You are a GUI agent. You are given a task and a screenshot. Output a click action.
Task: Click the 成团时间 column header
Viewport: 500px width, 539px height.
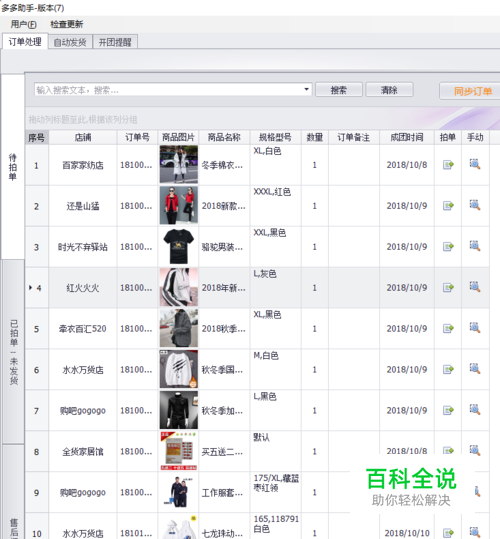tap(407, 138)
